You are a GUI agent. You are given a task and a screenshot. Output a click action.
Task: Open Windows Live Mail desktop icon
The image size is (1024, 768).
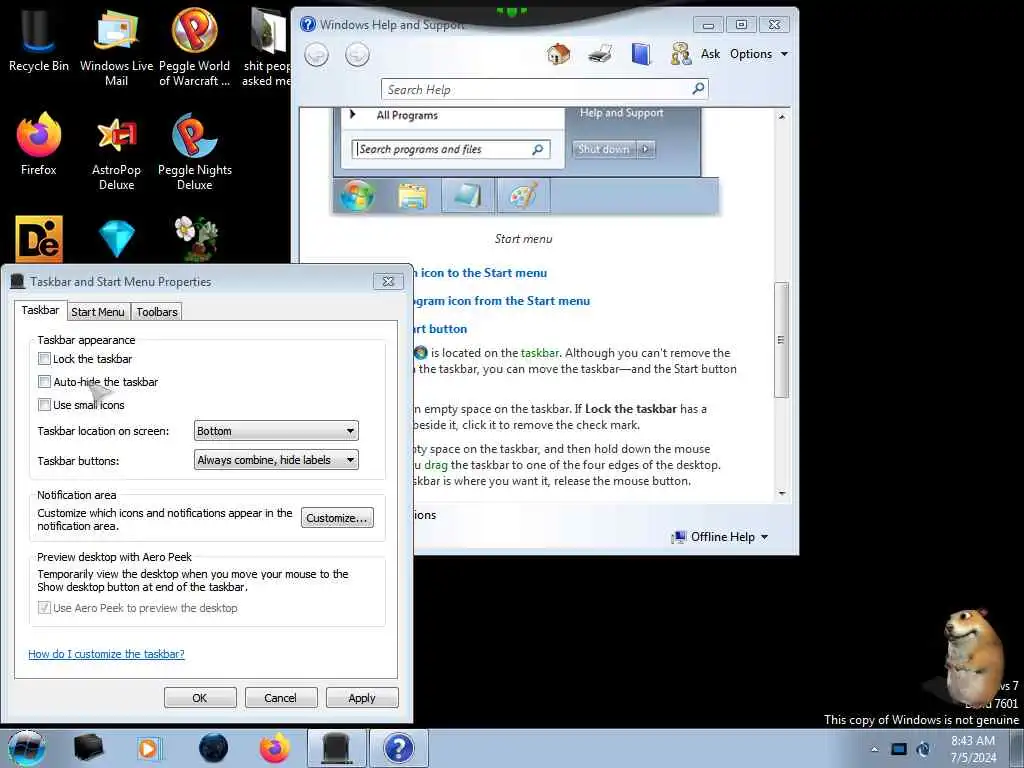tap(116, 47)
